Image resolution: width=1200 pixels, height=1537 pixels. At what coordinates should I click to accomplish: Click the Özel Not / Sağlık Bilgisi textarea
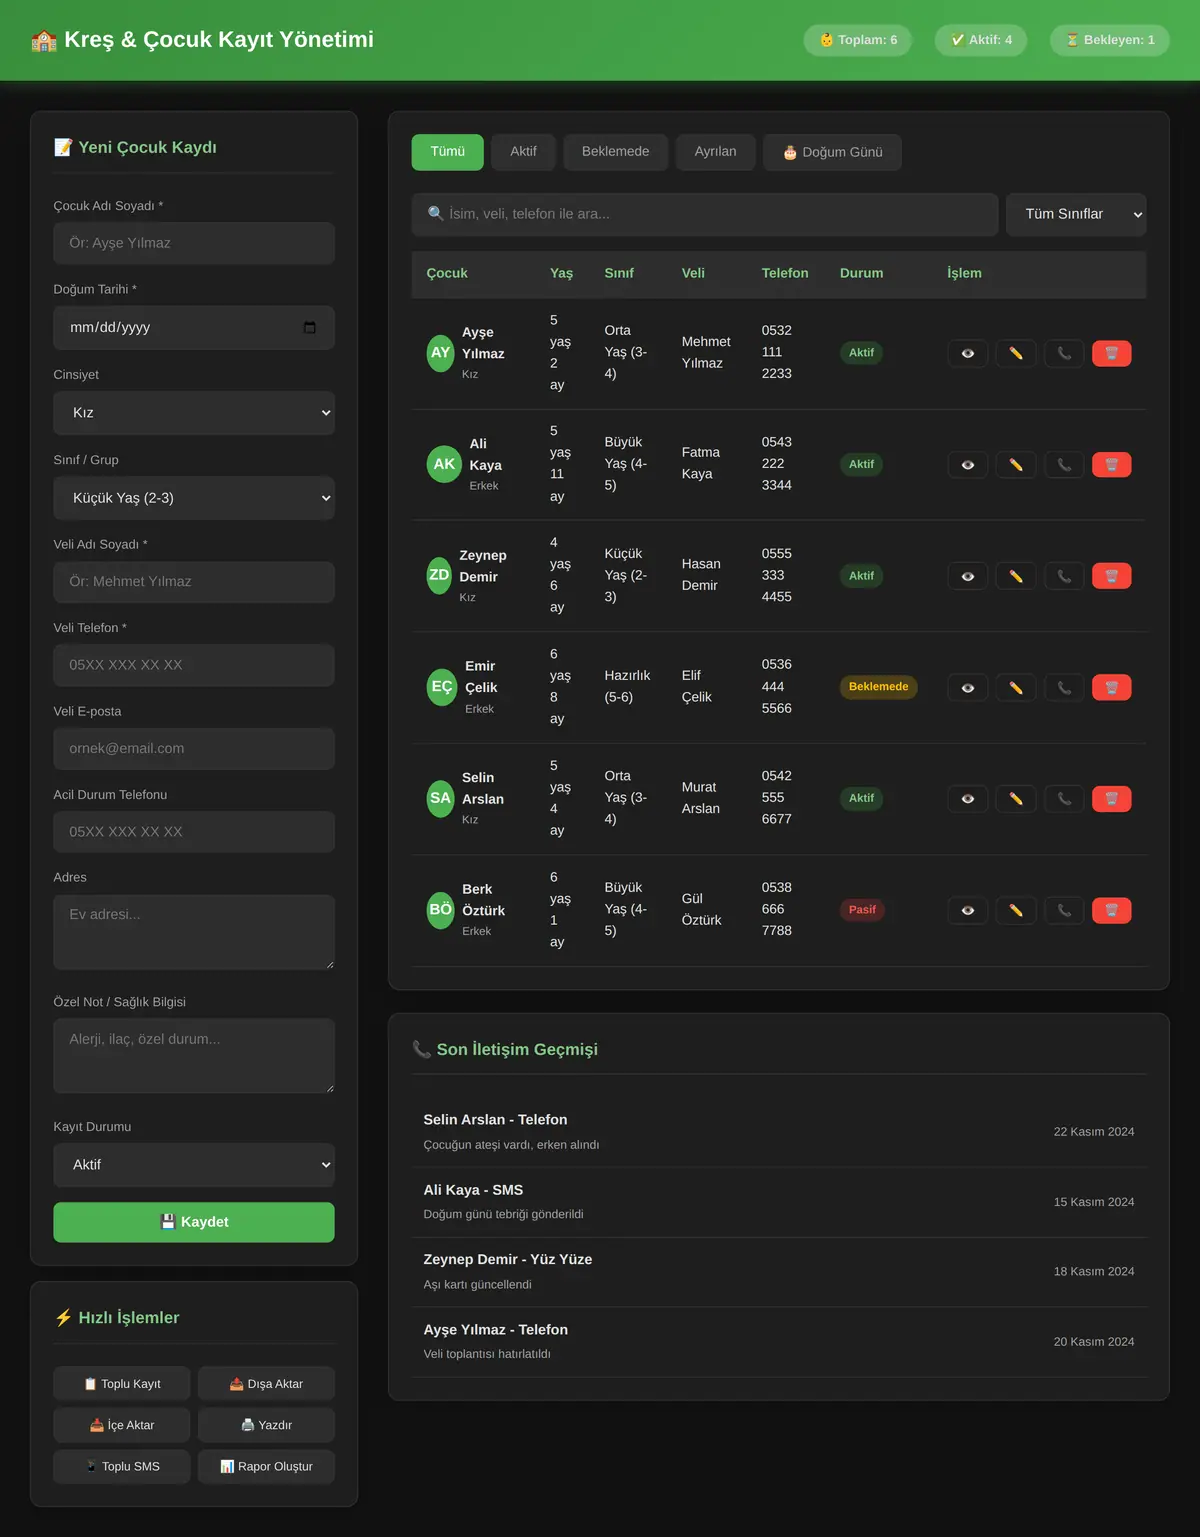(194, 1056)
